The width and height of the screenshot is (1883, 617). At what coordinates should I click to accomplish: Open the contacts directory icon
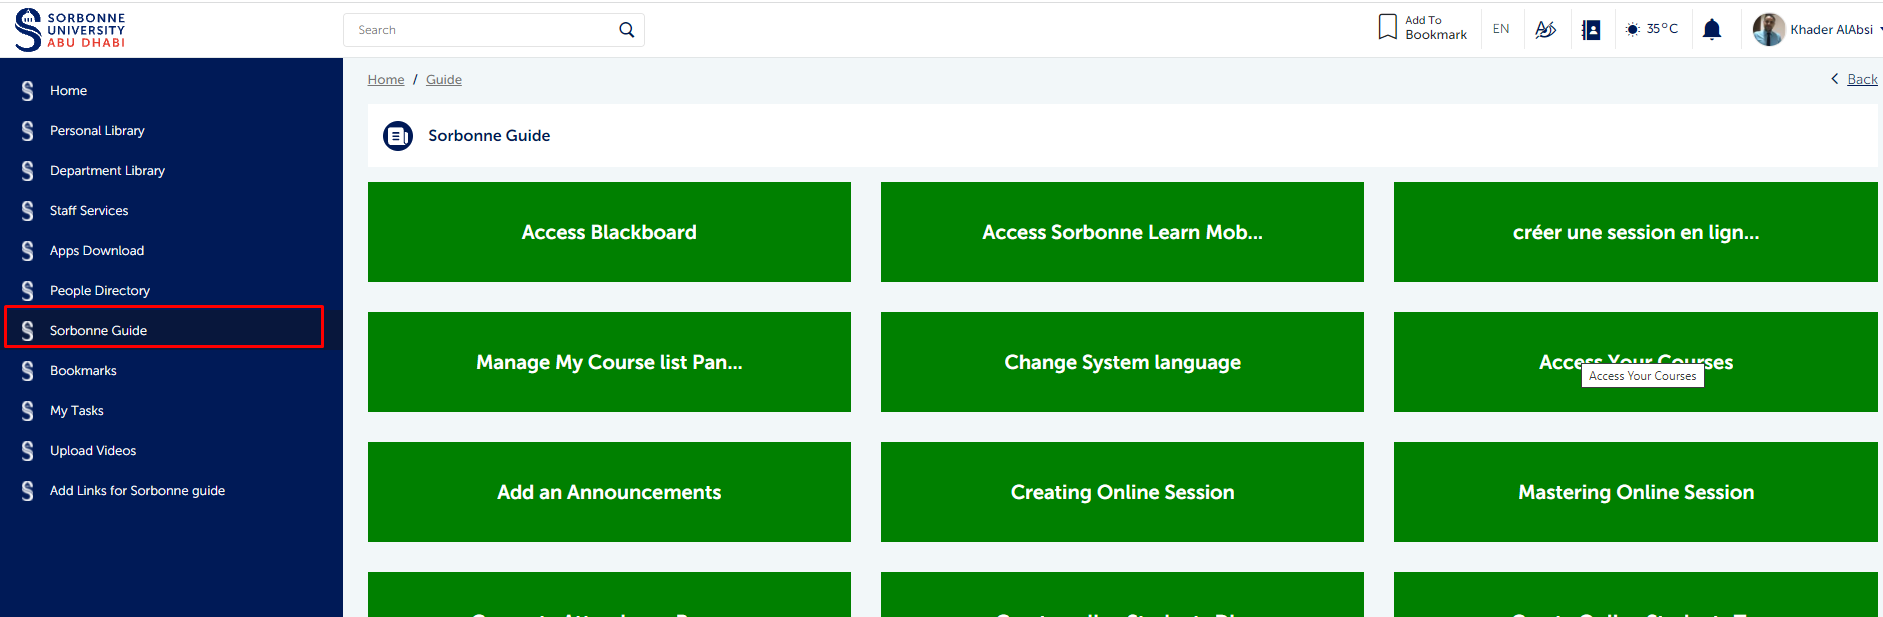pos(1591,30)
